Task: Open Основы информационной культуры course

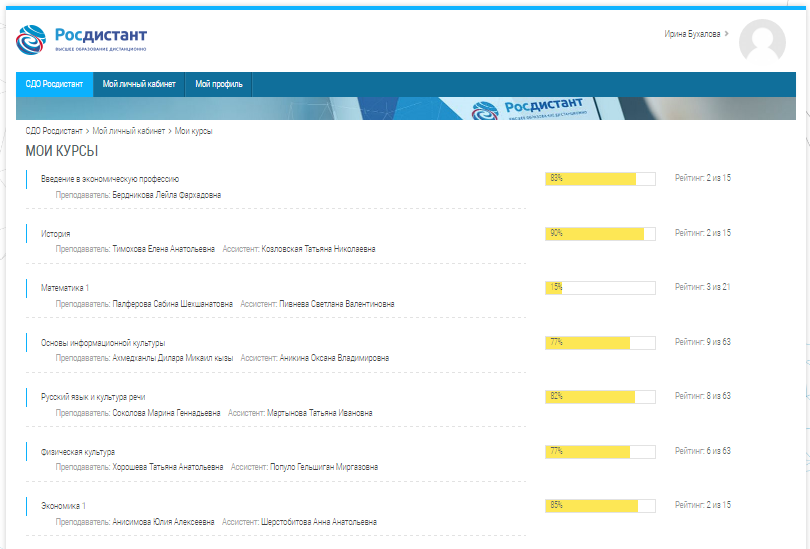Action: 102,343
